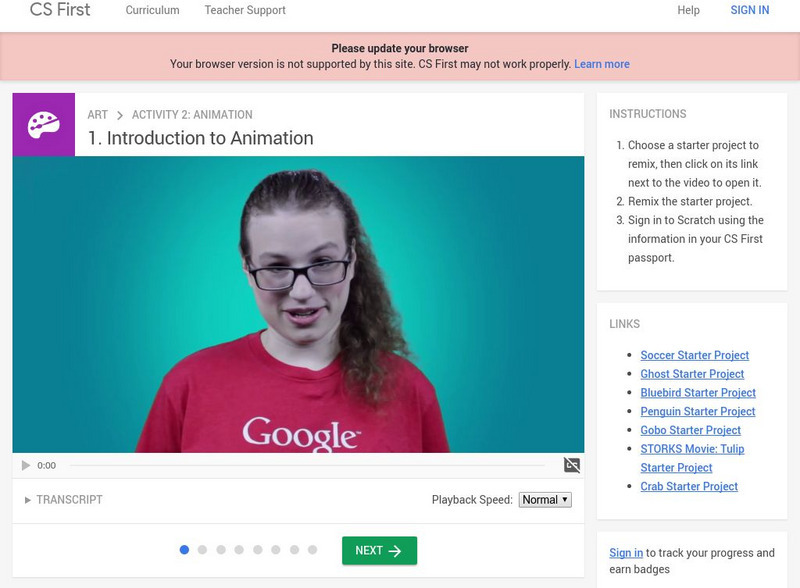Open the Gobo Starter Project link

(690, 430)
